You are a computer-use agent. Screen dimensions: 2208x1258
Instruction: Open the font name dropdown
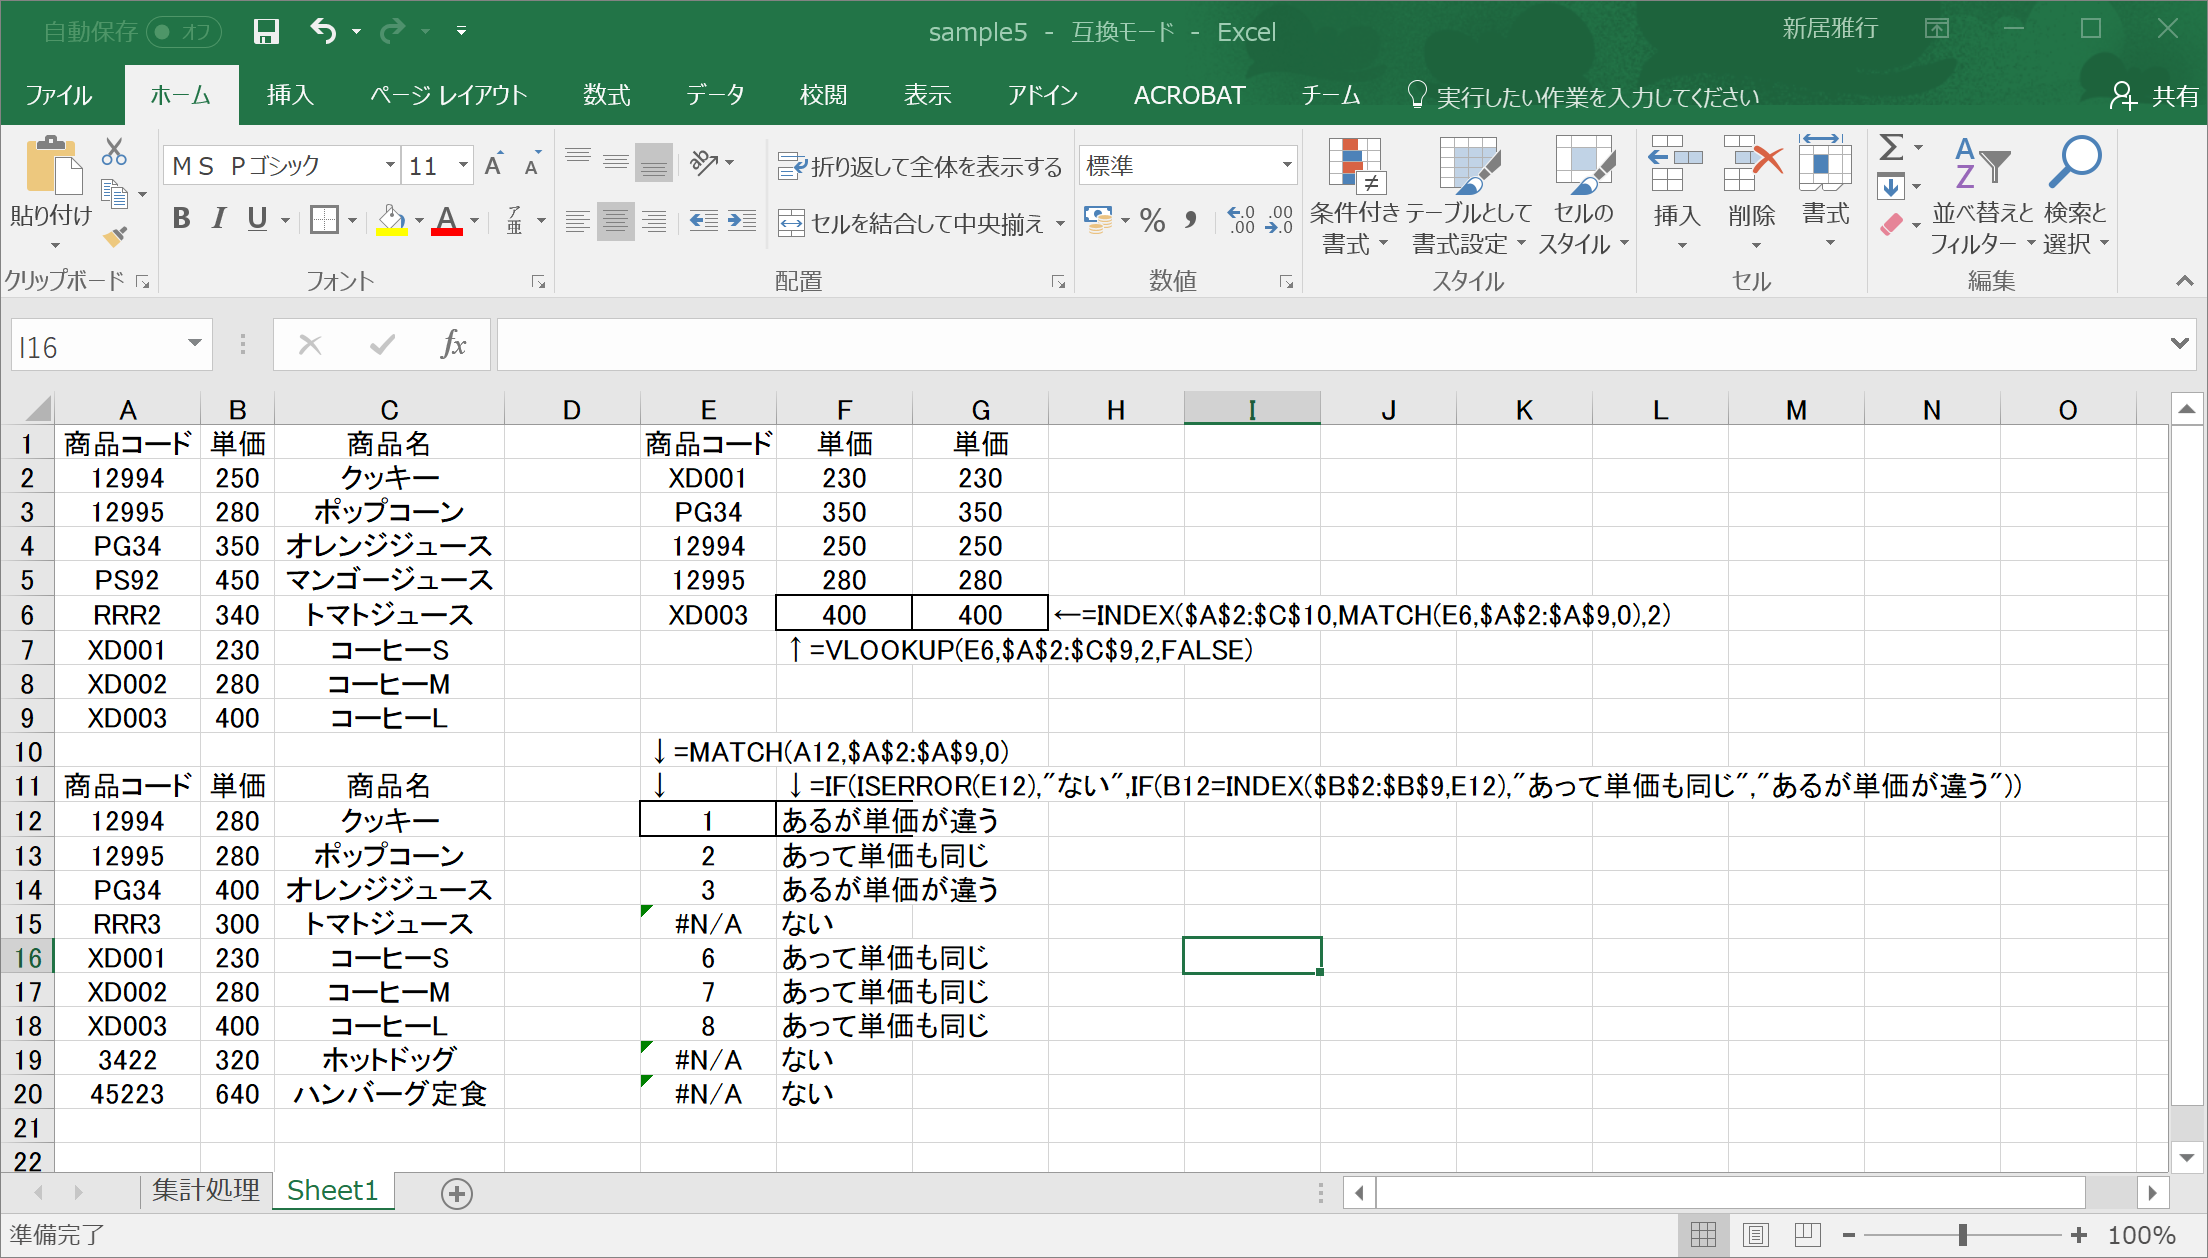389,165
